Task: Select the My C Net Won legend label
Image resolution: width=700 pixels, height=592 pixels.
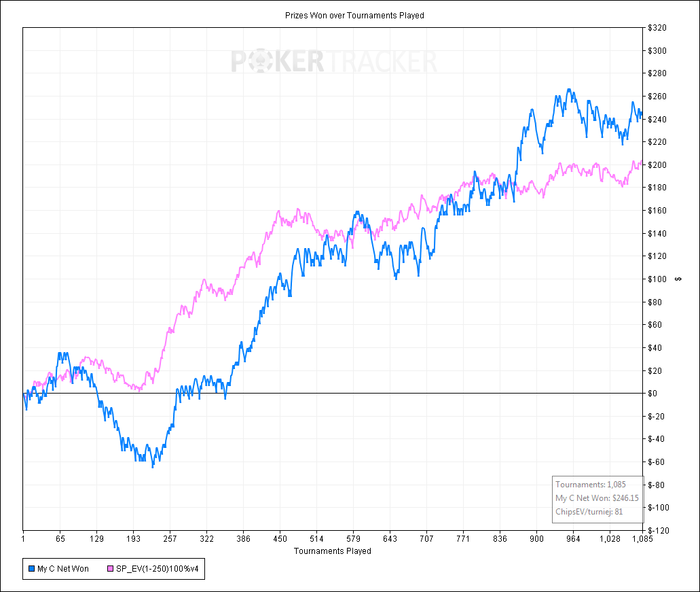Action: tap(63, 569)
